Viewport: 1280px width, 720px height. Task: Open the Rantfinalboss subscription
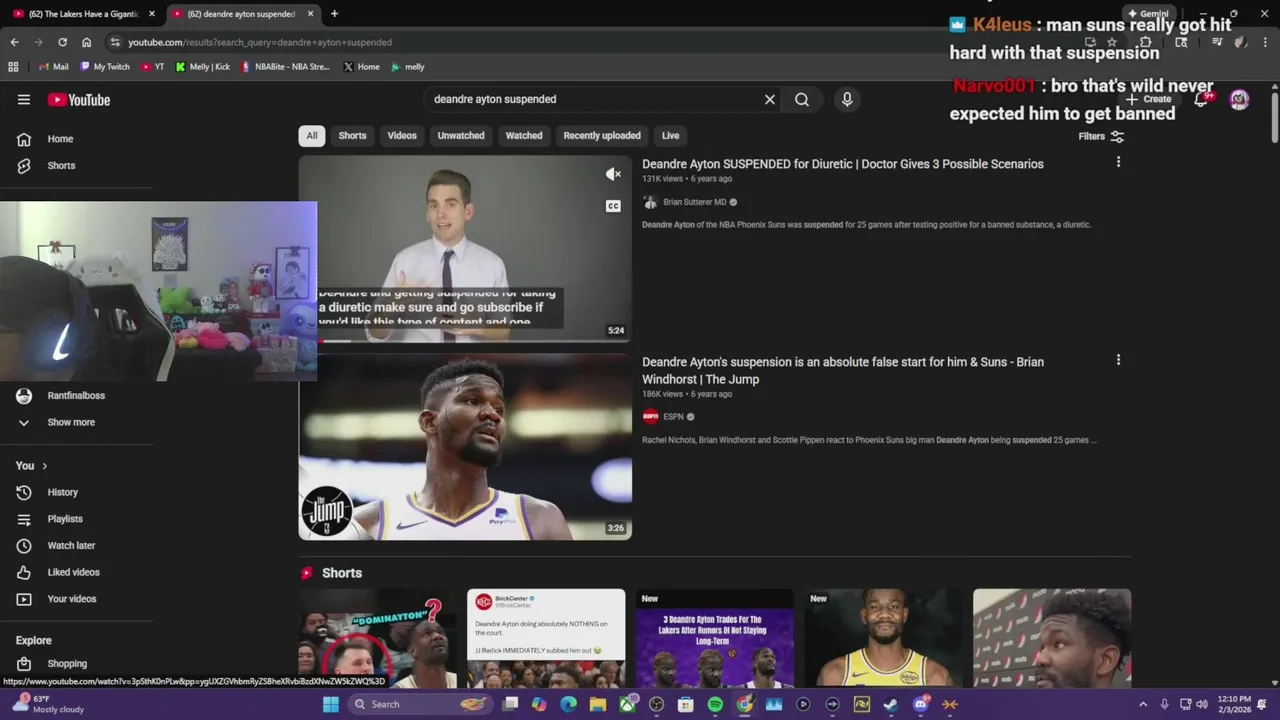[76, 396]
